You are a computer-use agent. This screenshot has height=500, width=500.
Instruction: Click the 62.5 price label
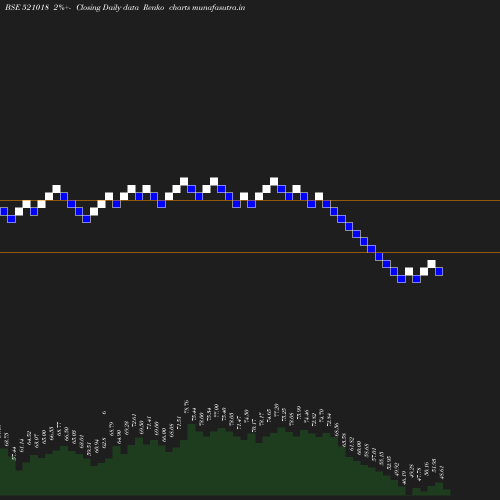click(x=104, y=444)
